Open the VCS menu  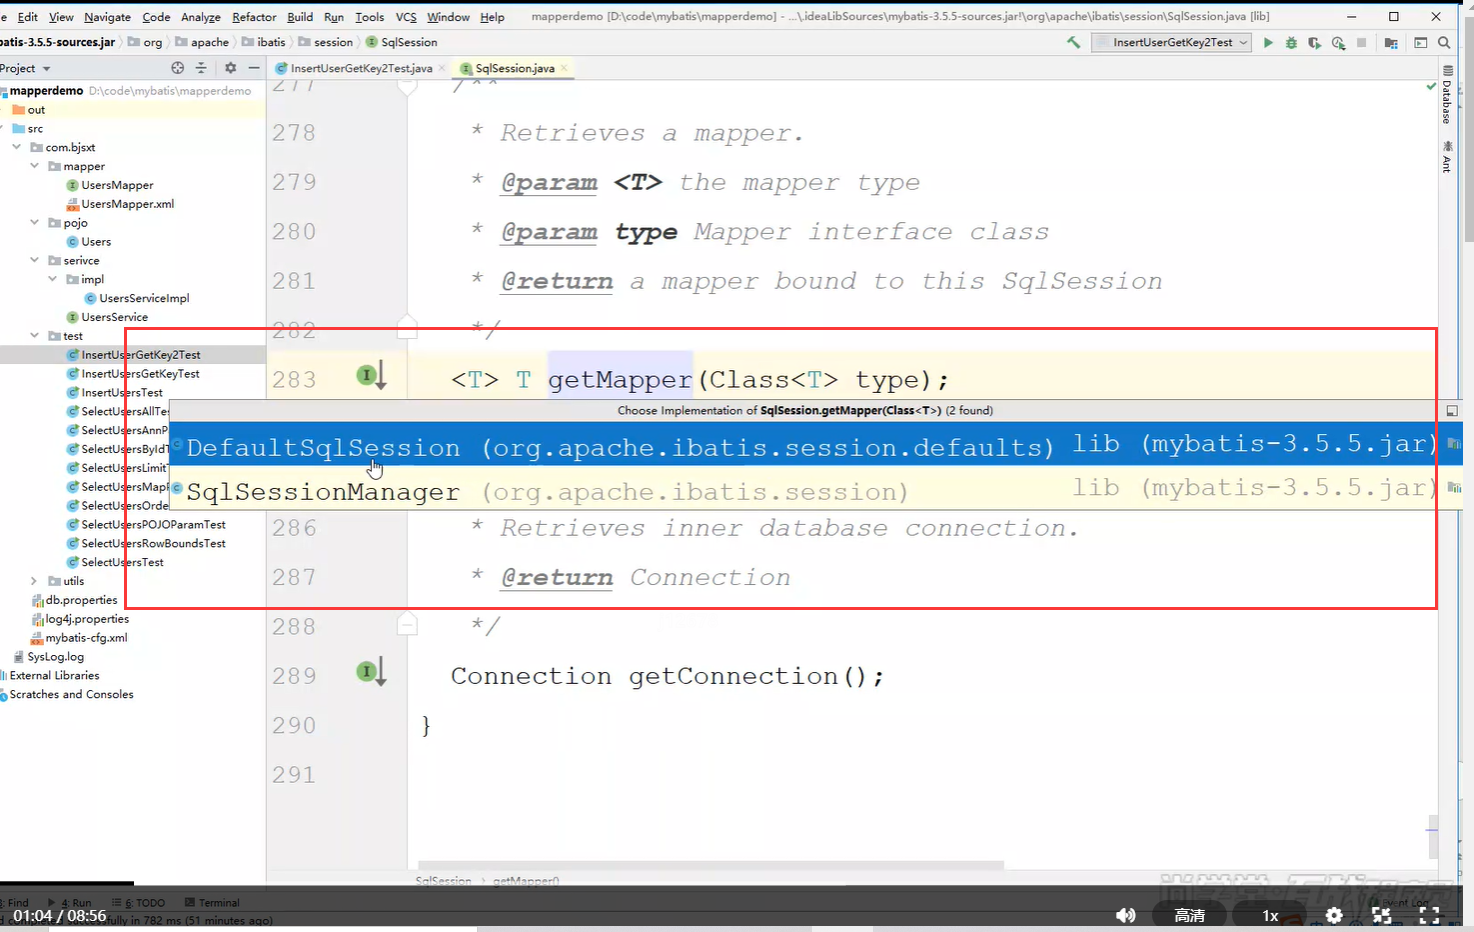pos(406,17)
